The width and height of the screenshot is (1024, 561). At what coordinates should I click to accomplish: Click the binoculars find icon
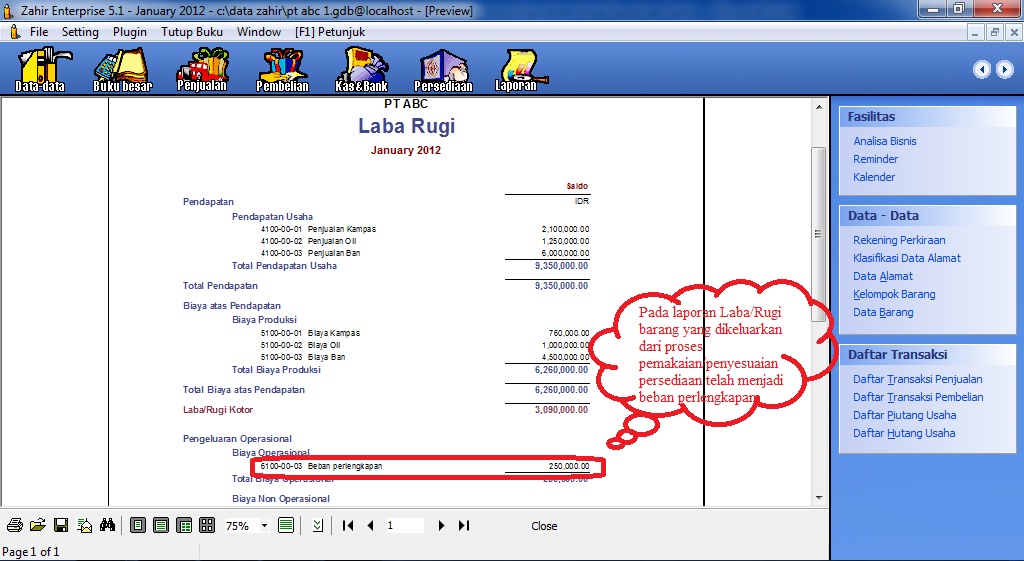click(x=108, y=526)
